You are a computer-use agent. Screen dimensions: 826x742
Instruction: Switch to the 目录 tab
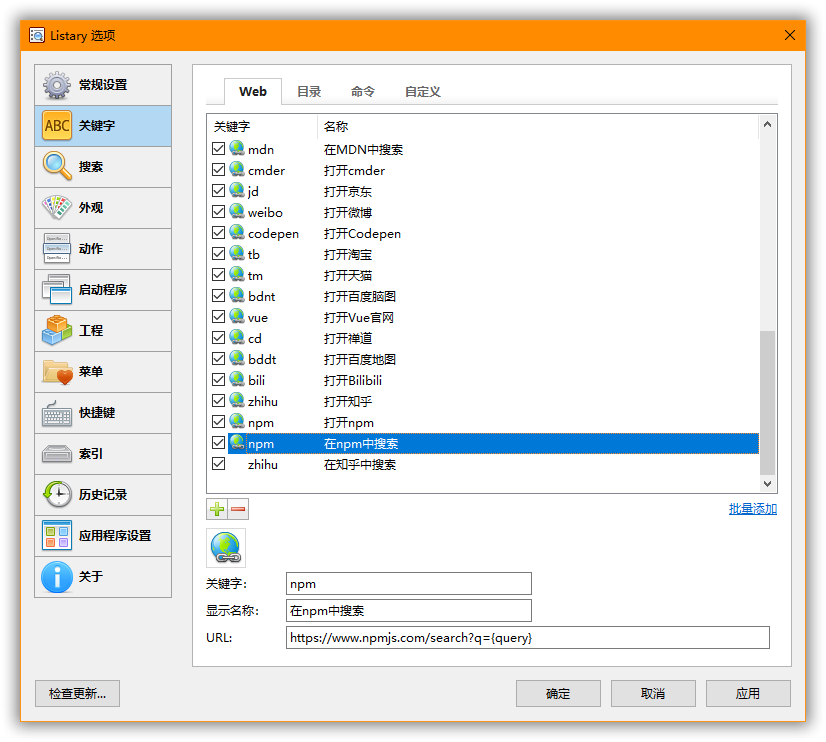(x=309, y=92)
